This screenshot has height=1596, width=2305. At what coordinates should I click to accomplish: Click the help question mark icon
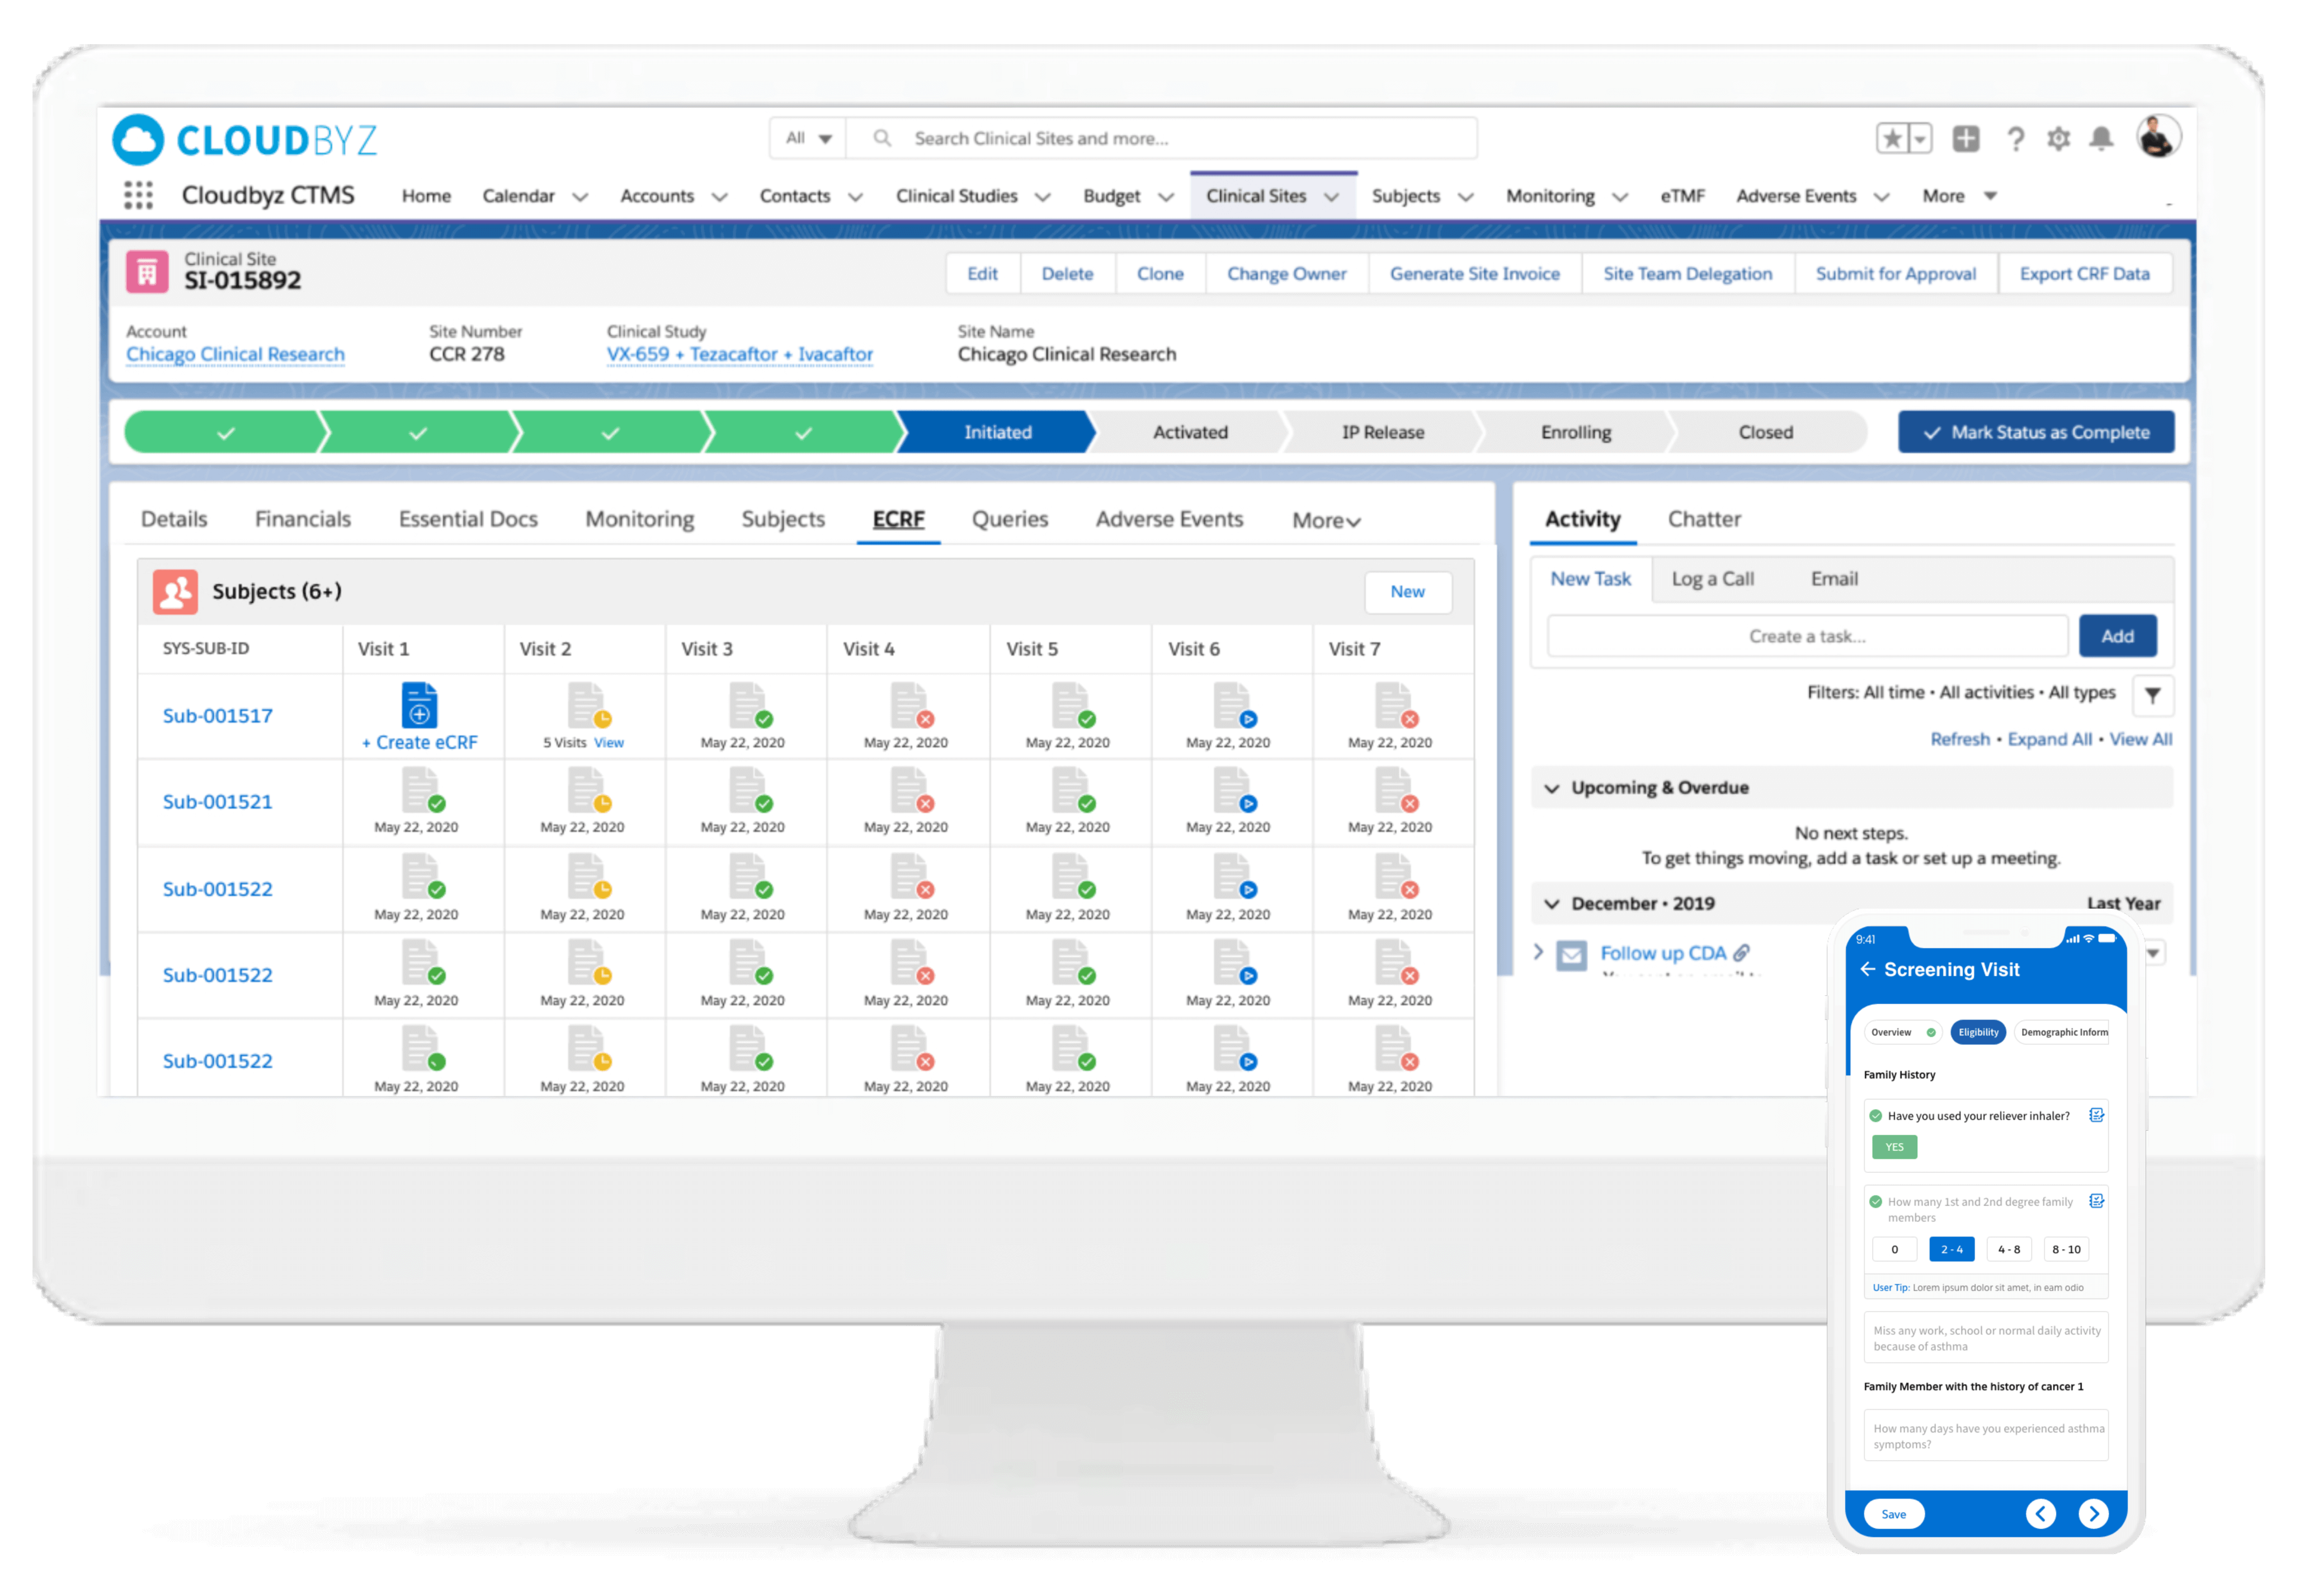tap(2015, 138)
